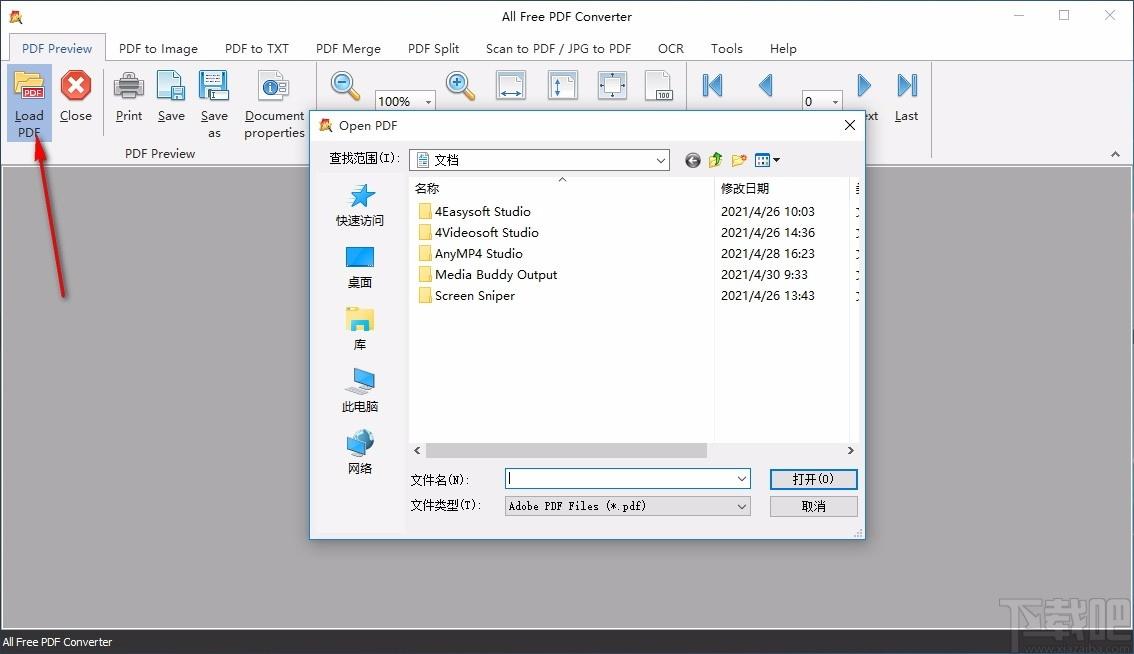The image size is (1134, 654).
Task: Close the Open PDF dialog
Action: coord(850,125)
